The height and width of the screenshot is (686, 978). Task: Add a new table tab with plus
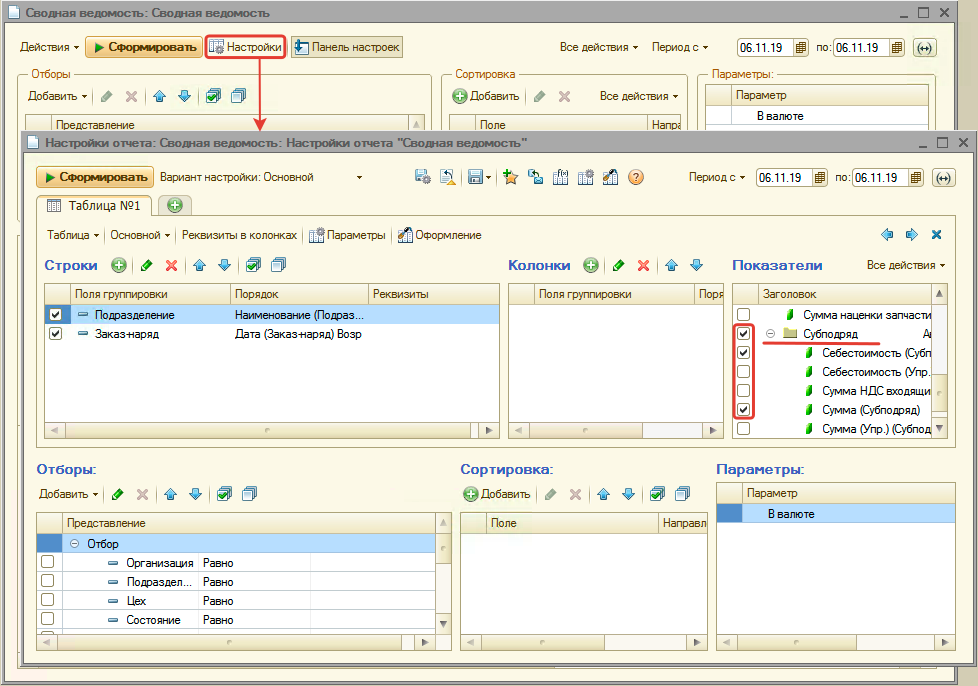(x=175, y=205)
